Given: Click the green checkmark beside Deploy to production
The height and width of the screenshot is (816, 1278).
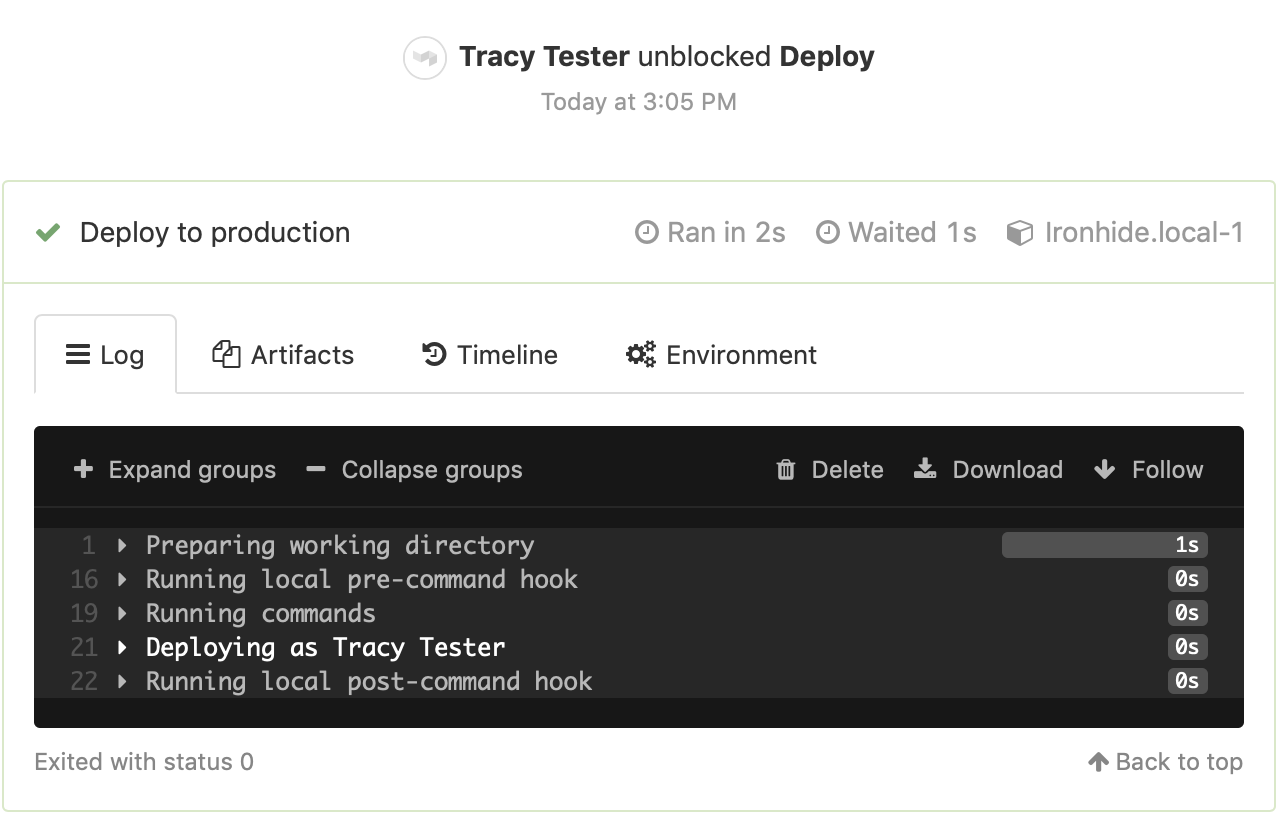Looking at the screenshot, I should (x=47, y=232).
